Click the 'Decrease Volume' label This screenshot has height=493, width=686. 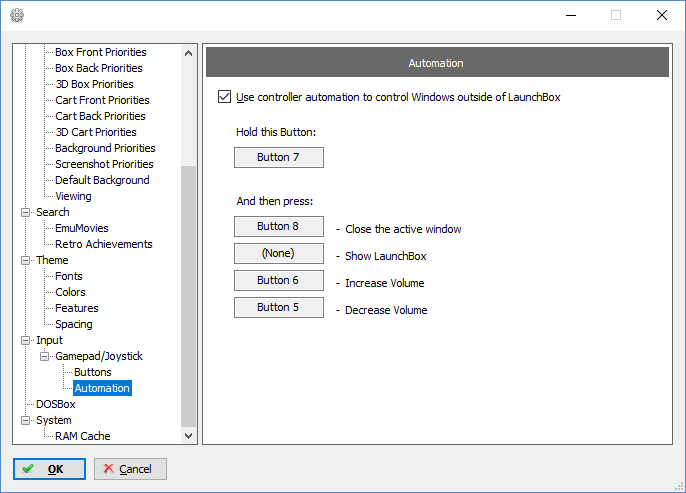point(386,310)
